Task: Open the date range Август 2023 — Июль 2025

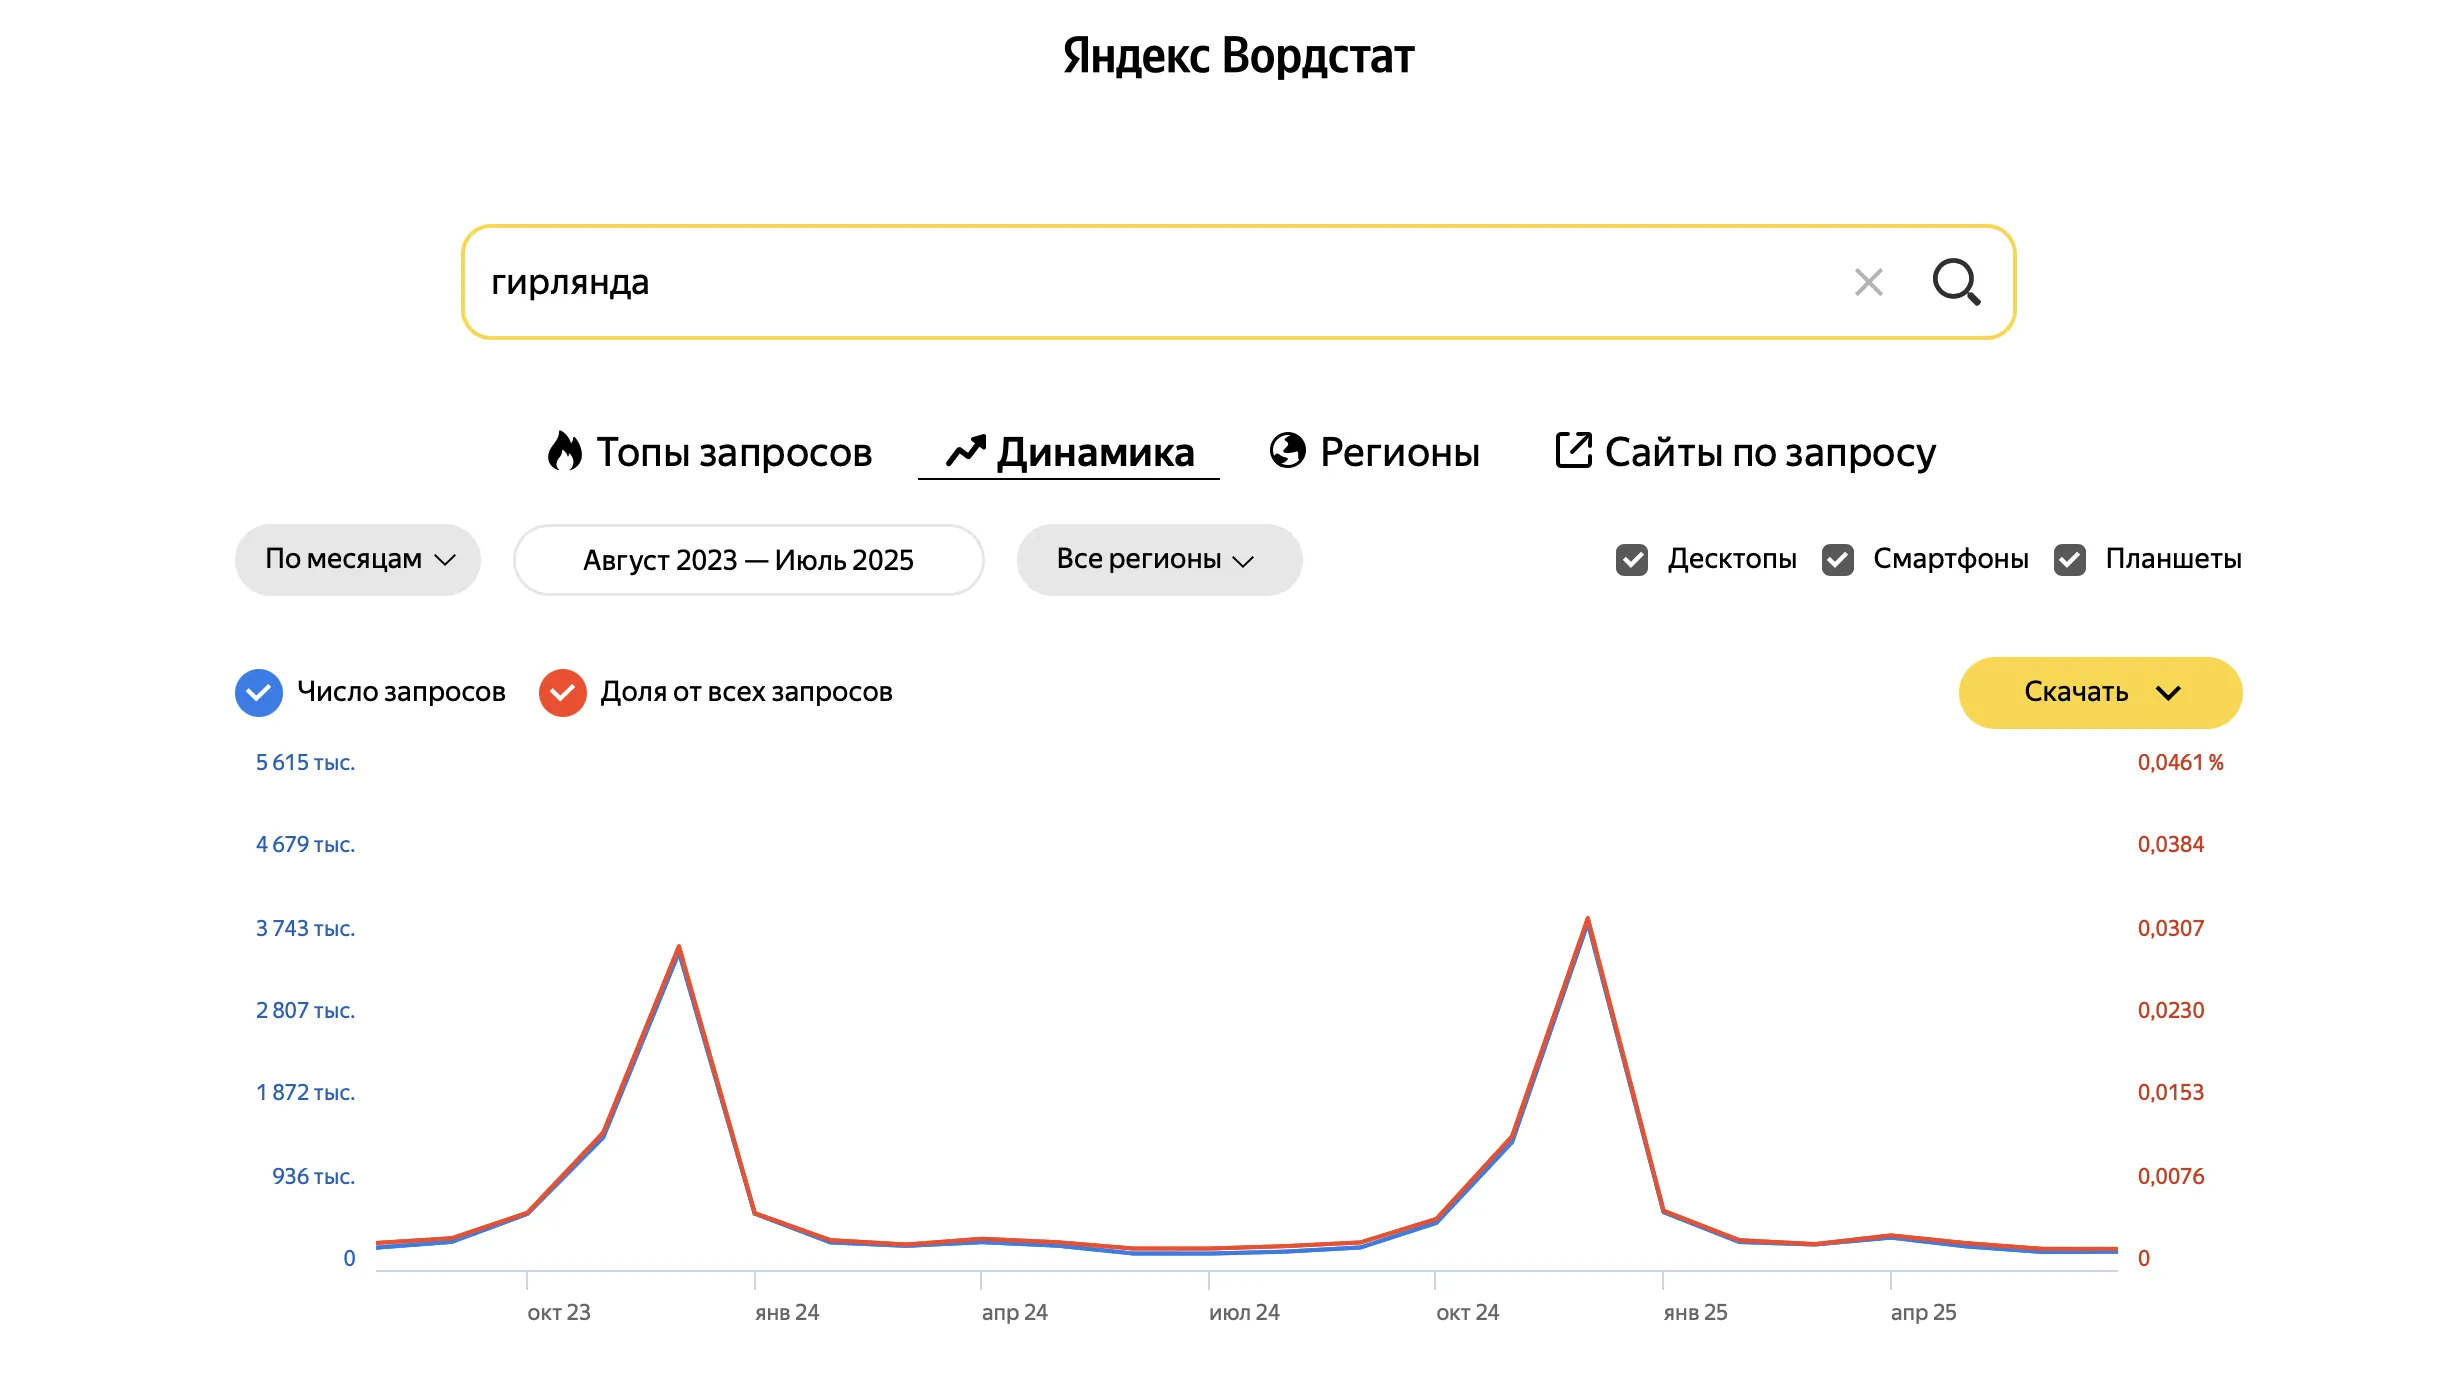Action: coord(748,560)
